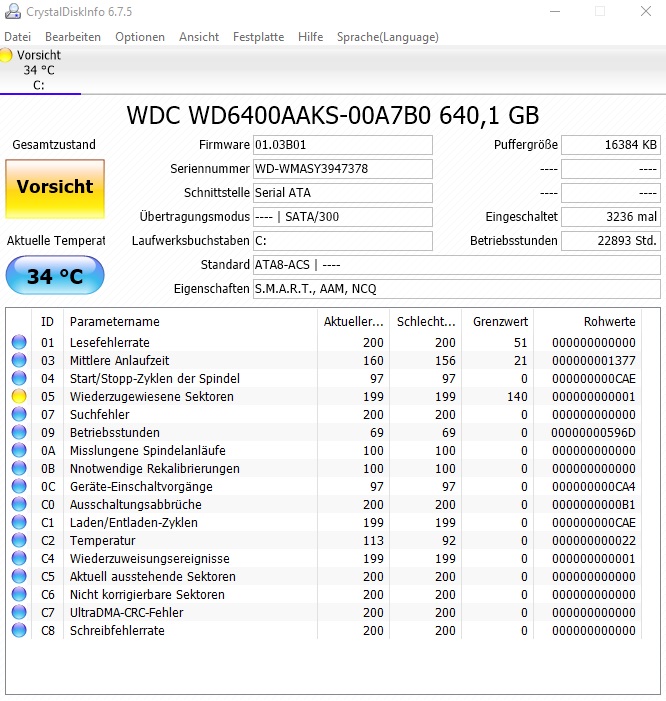Minimize the CrystalDiskInfo window
This screenshot has width=666, height=701.
point(555,11)
